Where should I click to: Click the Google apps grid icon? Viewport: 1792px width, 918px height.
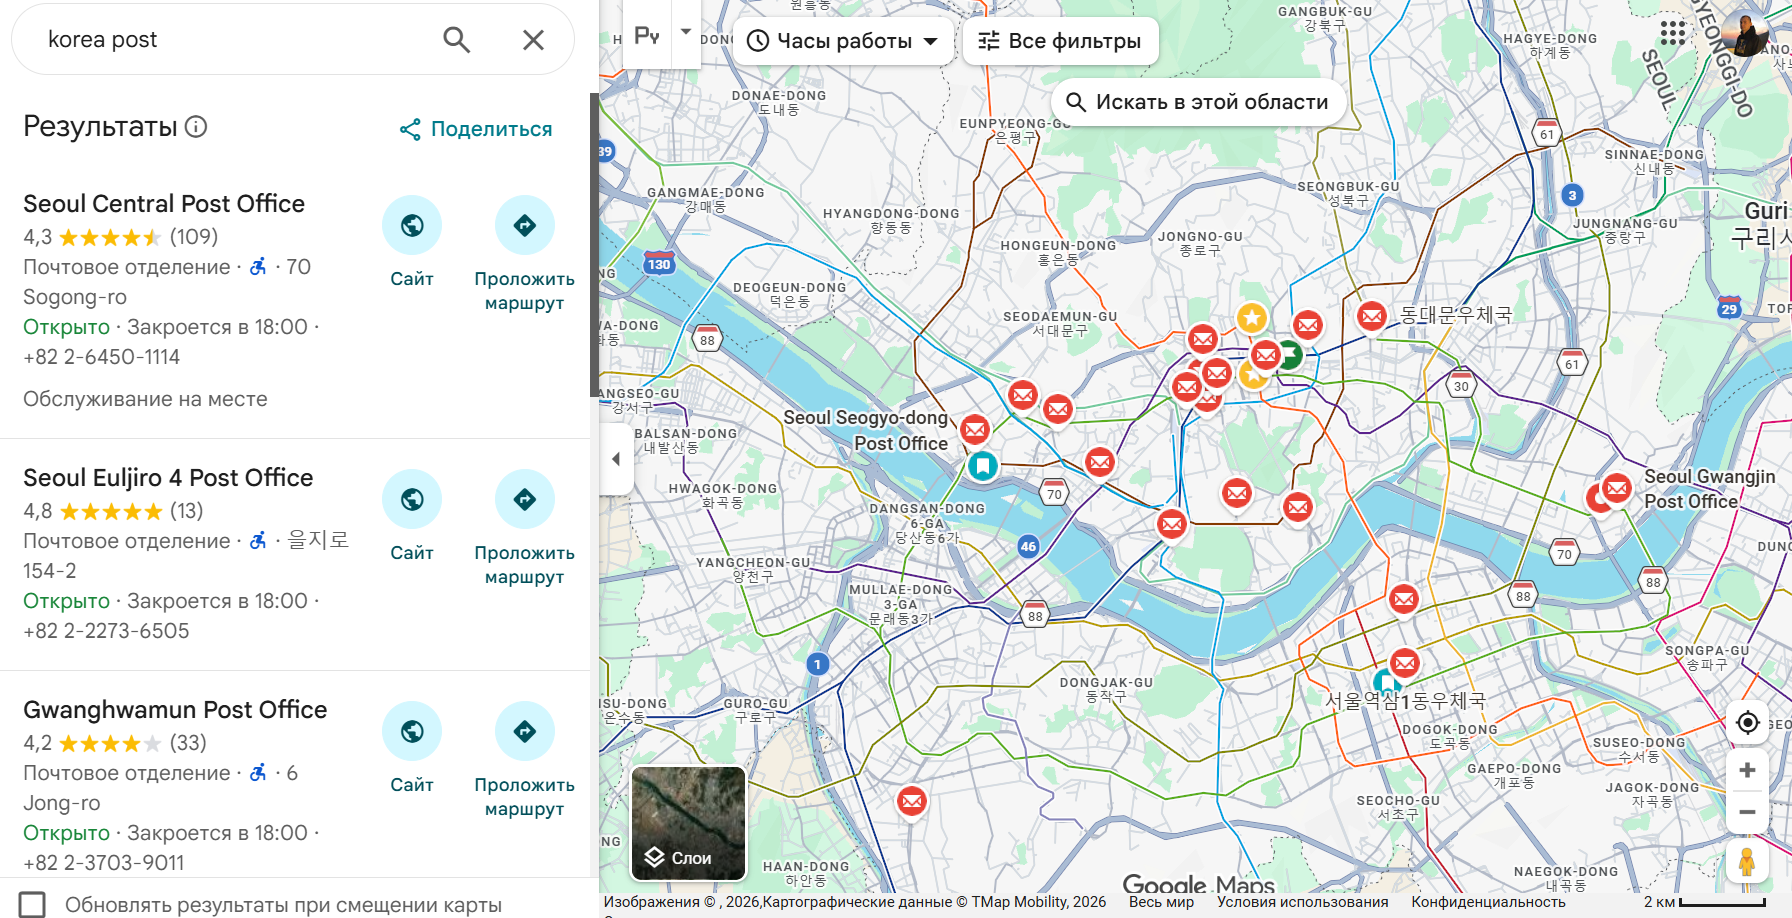(x=1672, y=33)
